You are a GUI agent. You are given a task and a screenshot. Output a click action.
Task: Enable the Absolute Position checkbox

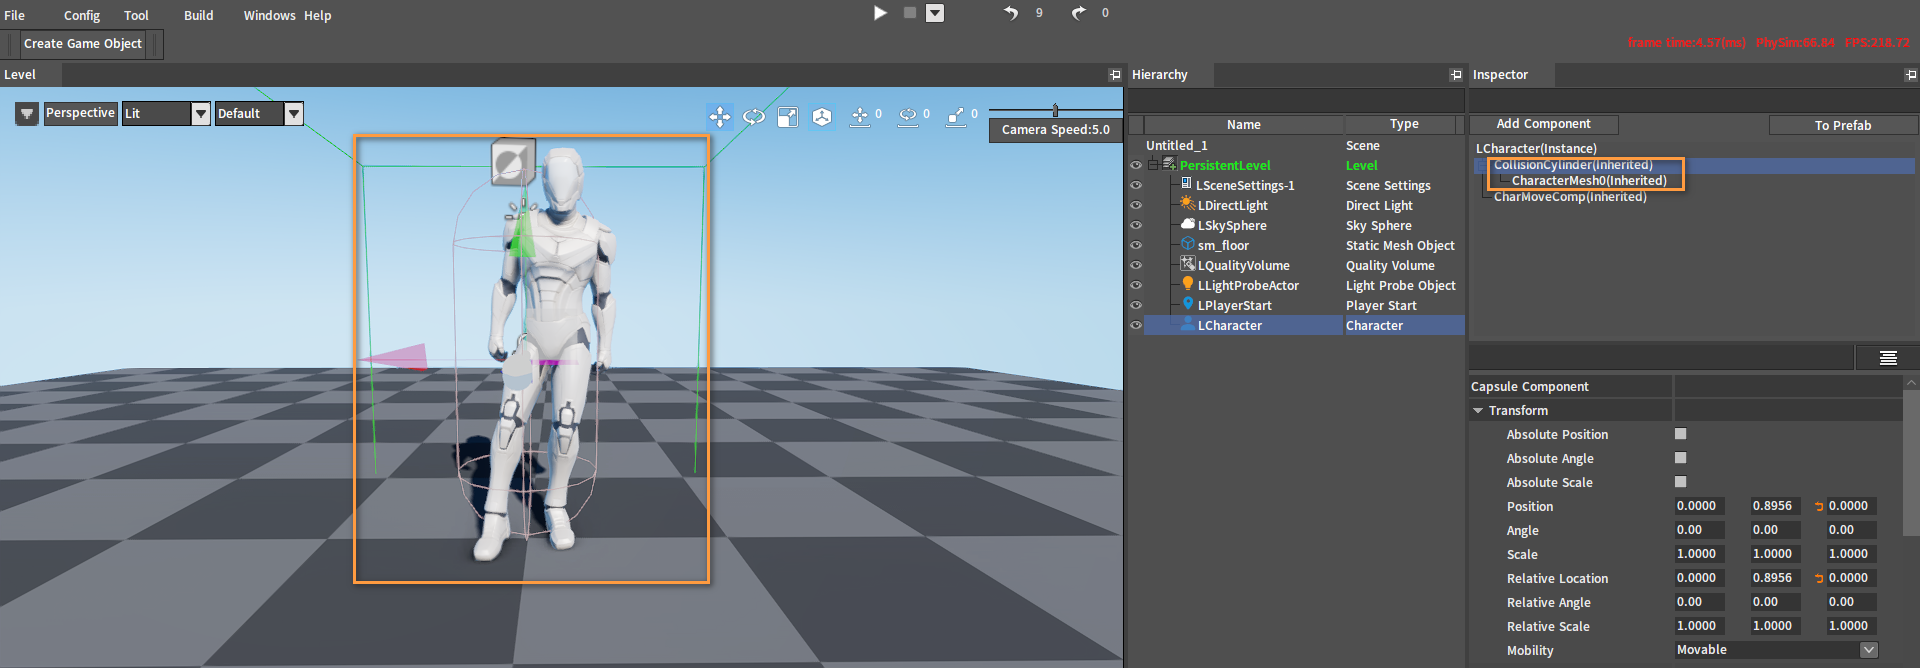[x=1680, y=434]
